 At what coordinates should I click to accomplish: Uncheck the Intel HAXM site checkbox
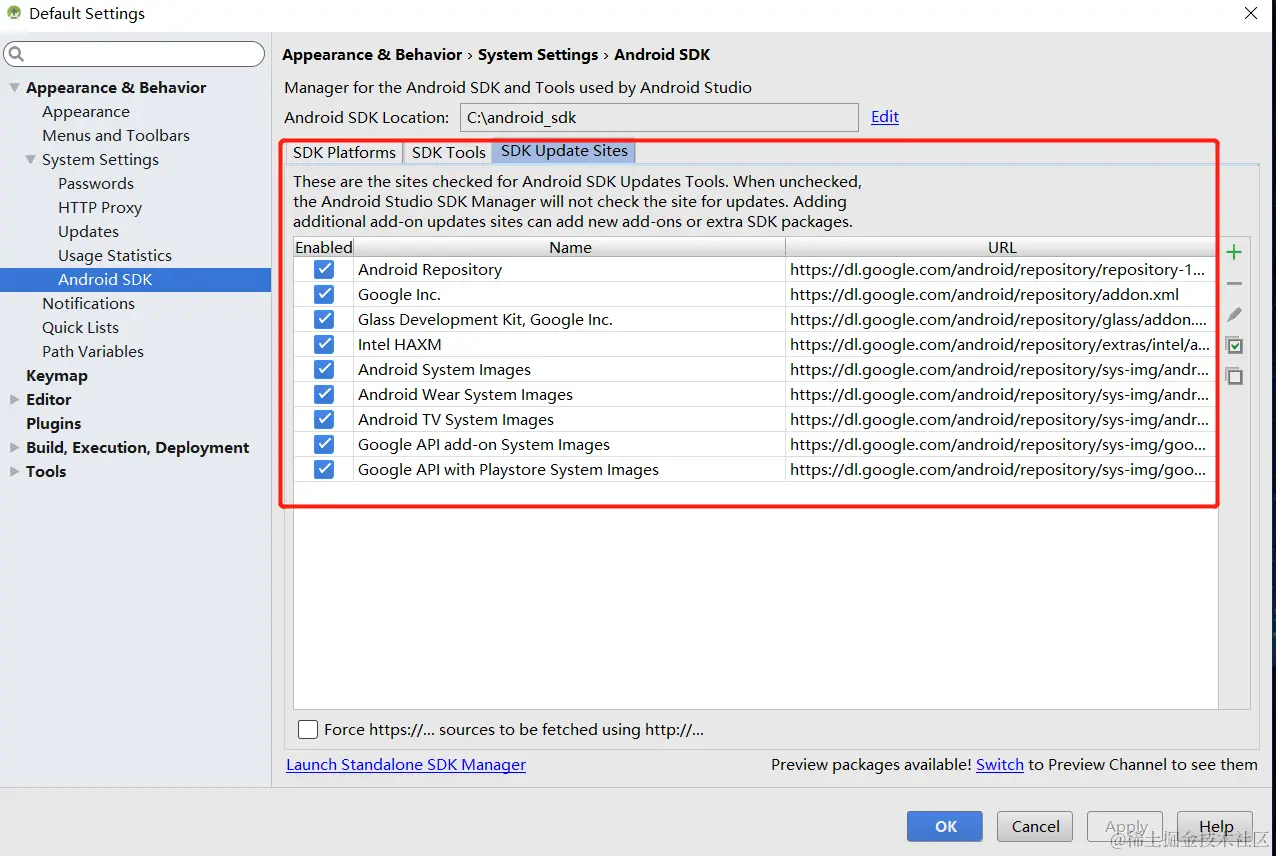coord(324,344)
